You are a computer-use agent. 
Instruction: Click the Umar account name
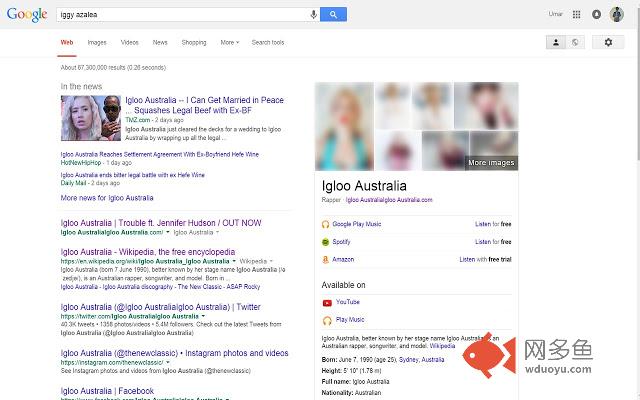[x=556, y=14]
